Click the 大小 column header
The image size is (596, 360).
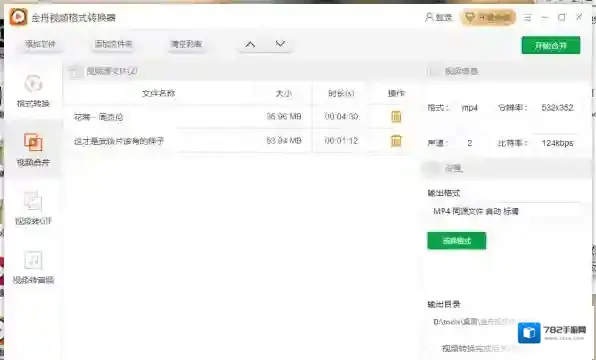point(284,94)
